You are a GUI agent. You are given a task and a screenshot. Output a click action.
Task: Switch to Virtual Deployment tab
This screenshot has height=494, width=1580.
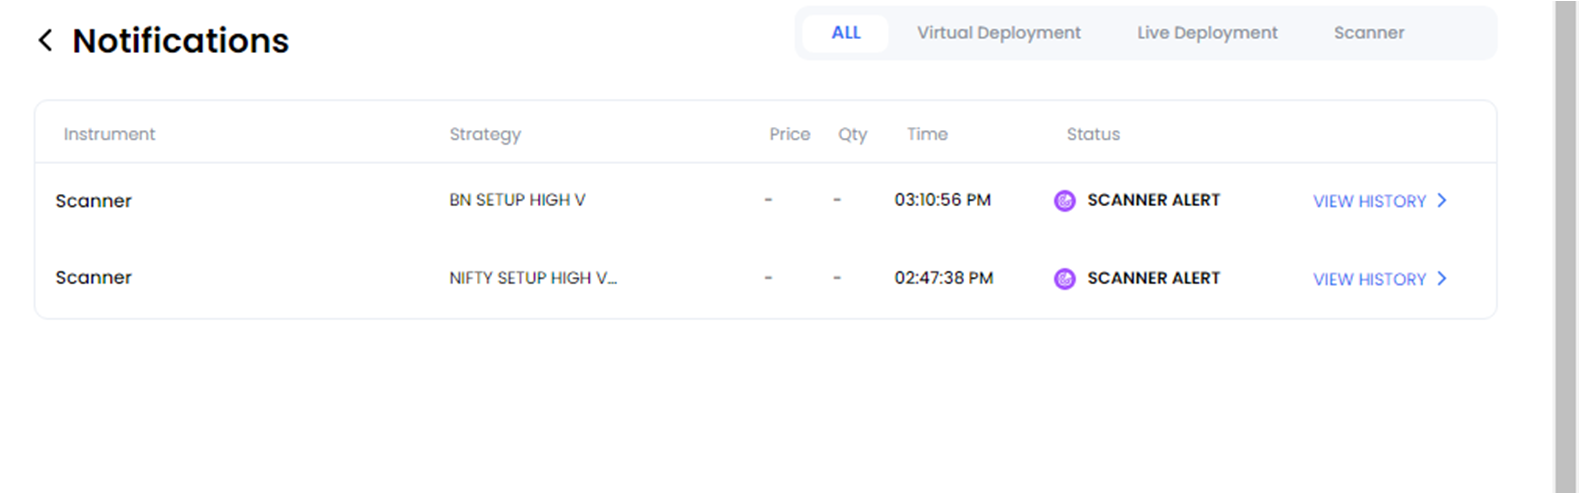pos(999,33)
